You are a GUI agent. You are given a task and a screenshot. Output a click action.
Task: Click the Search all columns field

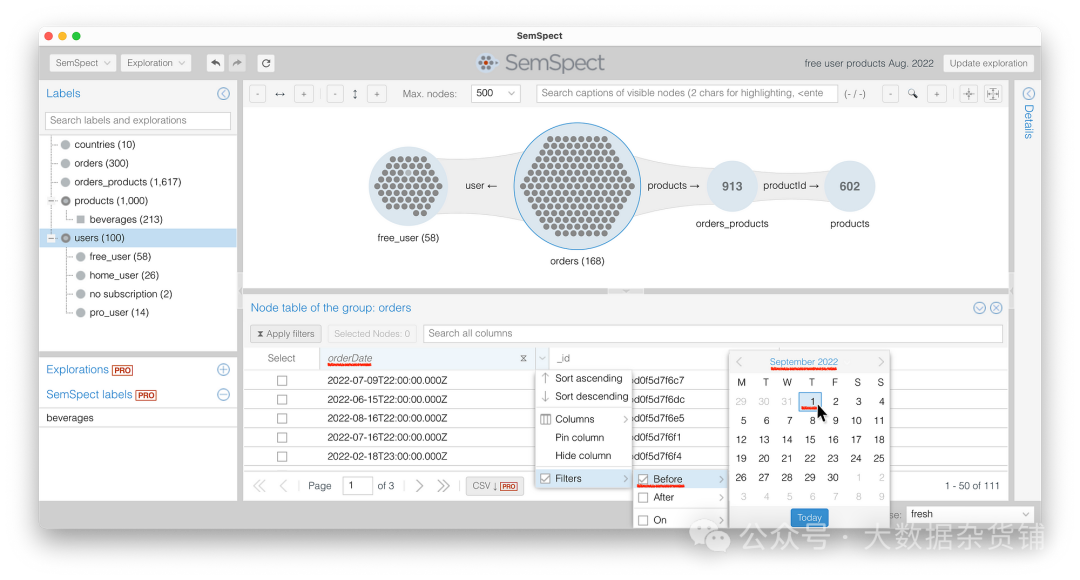(713, 333)
